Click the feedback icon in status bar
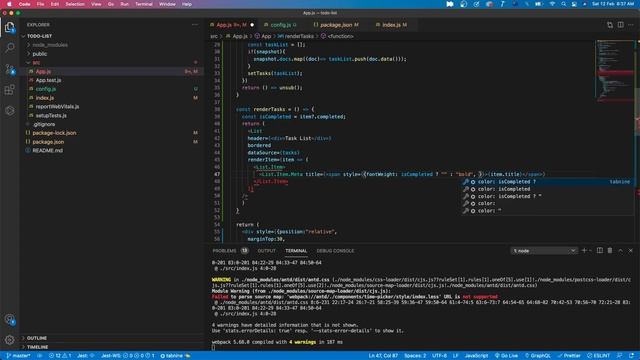 620,356
